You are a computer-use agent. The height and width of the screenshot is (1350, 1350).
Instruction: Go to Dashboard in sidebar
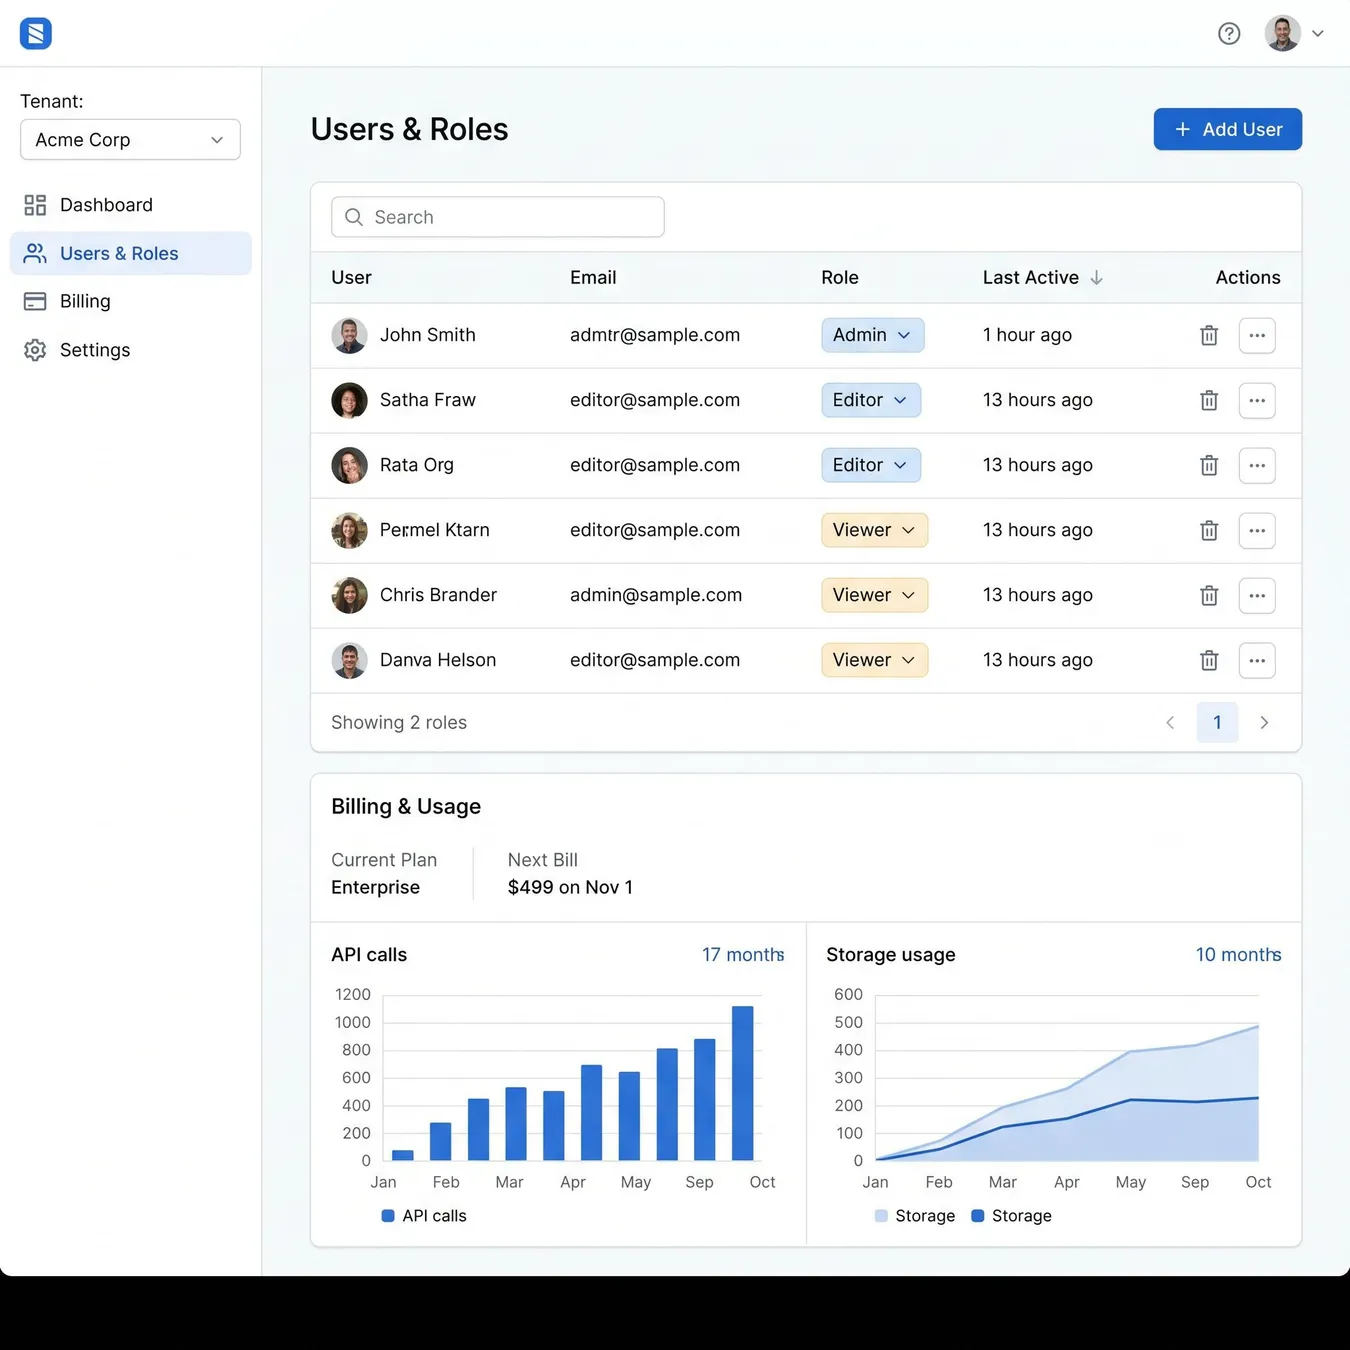[x=130, y=205]
